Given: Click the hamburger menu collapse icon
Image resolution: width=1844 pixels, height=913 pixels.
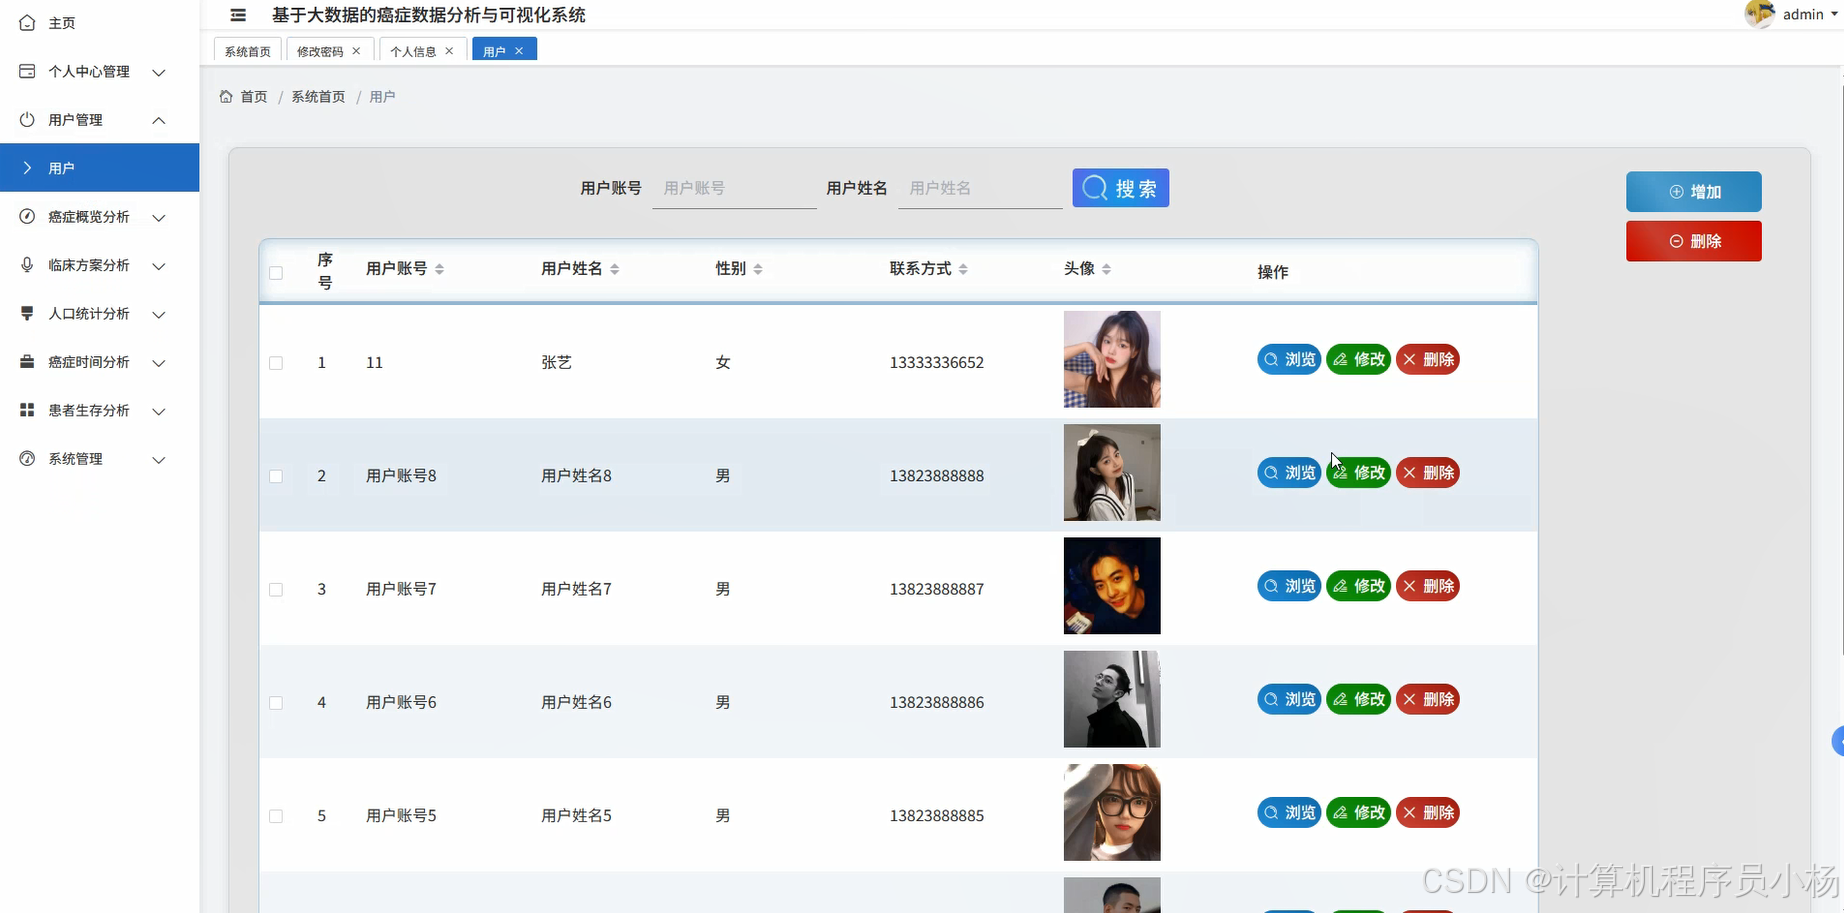Looking at the screenshot, I should 238,15.
